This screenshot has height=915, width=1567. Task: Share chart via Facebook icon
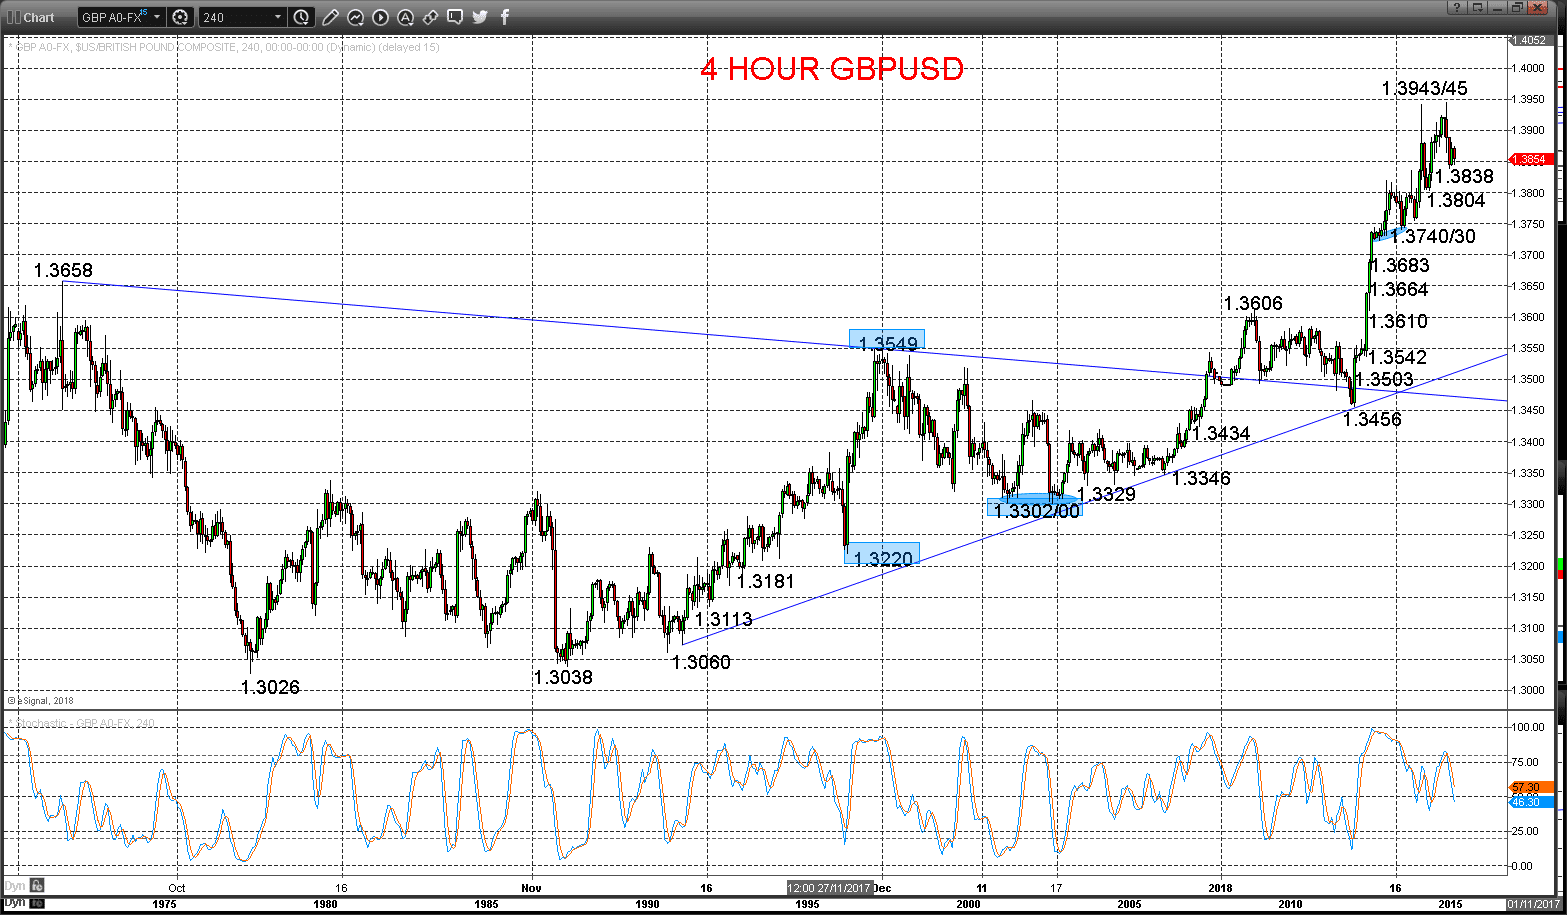coord(505,17)
